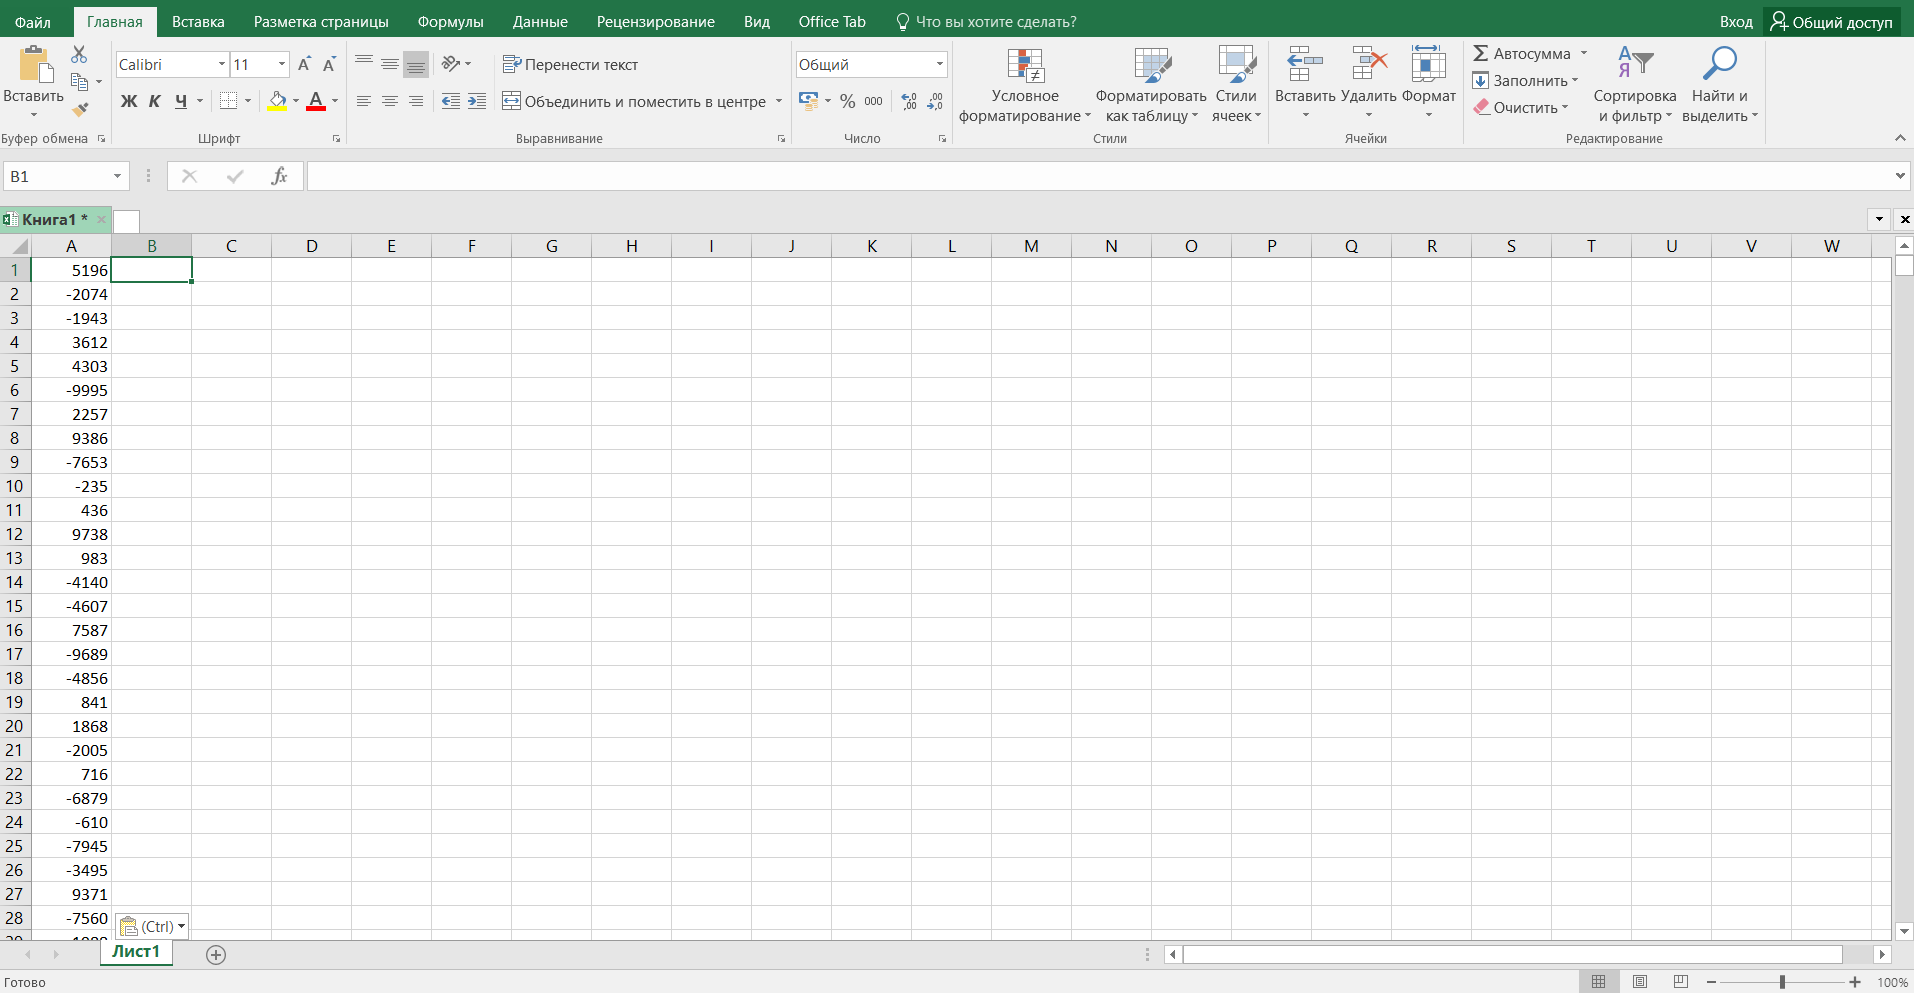Screen dimensions: 1914x993
Task: Apply percent style format
Action: 848,101
